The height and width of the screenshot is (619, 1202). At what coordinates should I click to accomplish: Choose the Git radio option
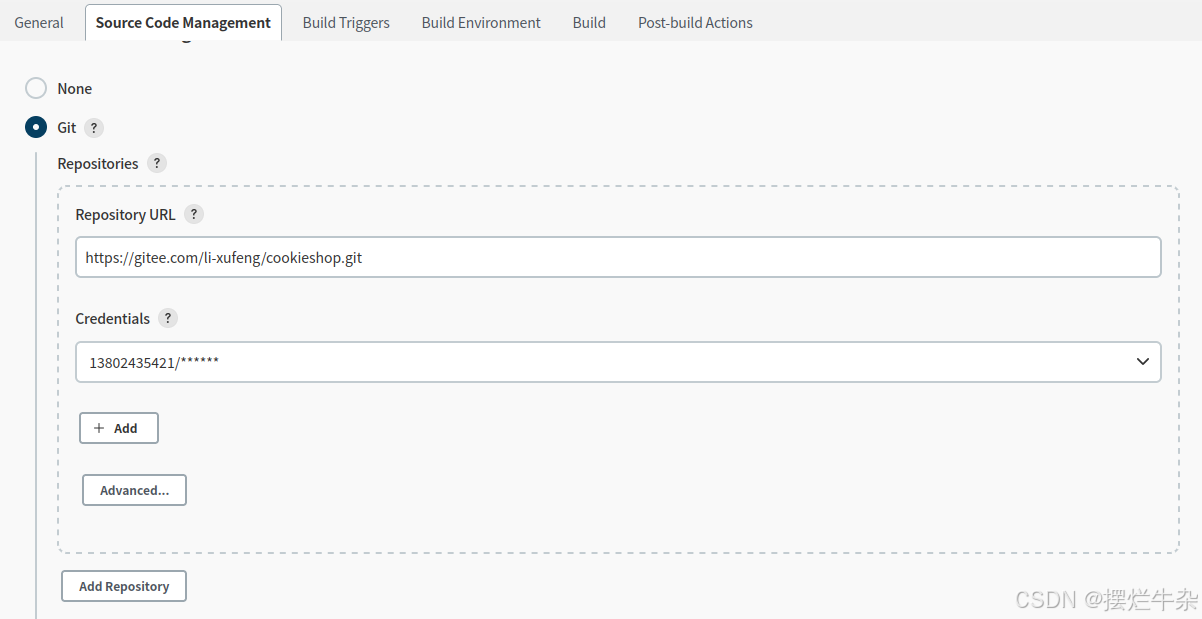[36, 127]
